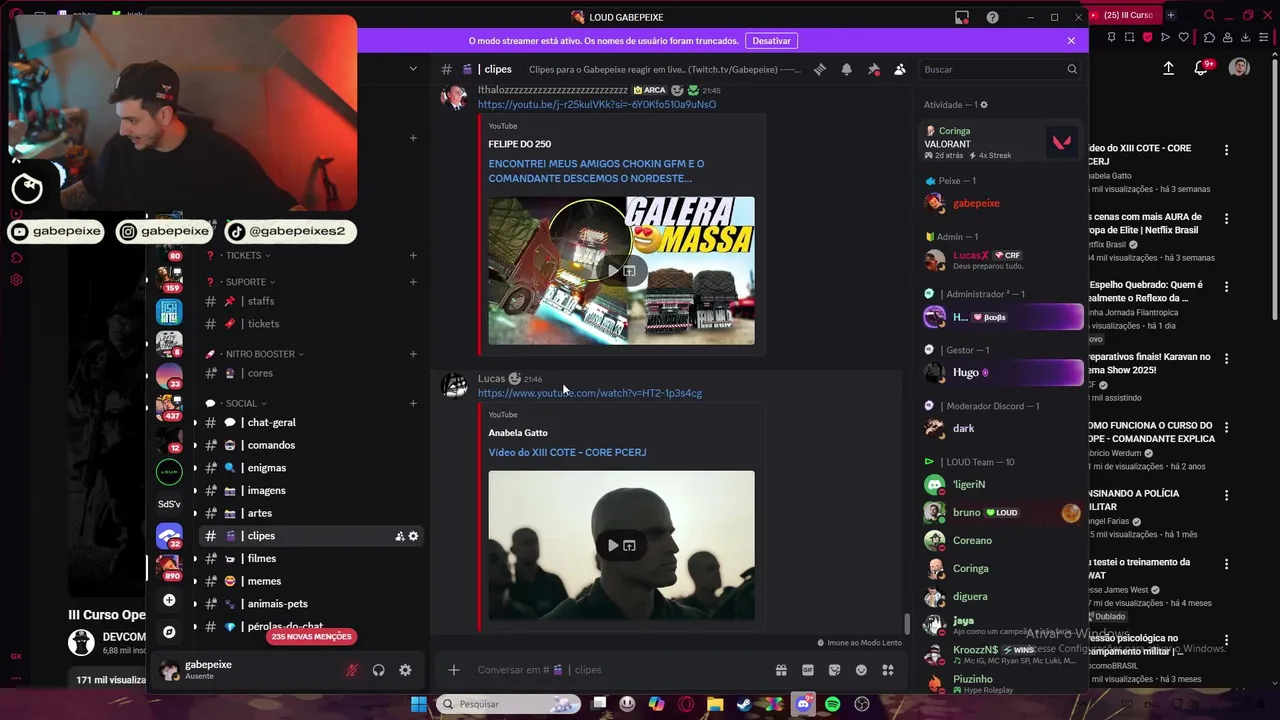The height and width of the screenshot is (720, 1280).
Task: Open the Threads icon in channel header
Action: (x=820, y=69)
